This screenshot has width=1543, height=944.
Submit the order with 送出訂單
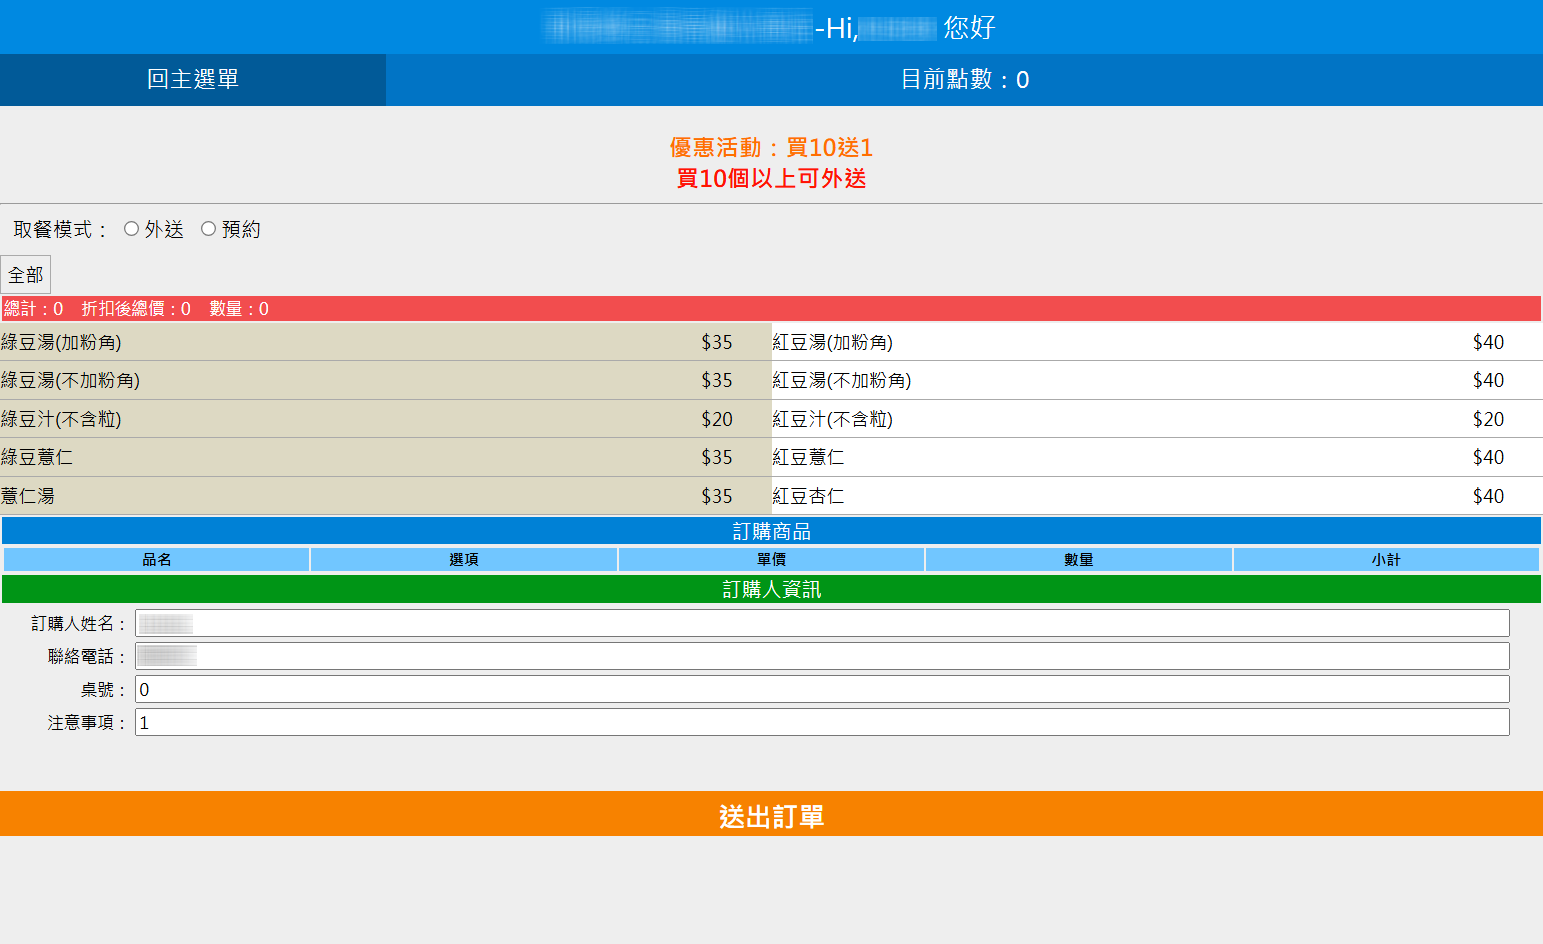771,814
